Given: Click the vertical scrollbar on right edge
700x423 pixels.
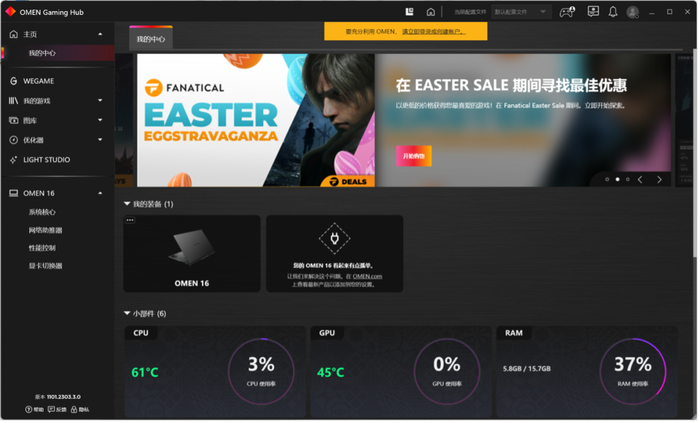Looking at the screenshot, I should [x=695, y=152].
